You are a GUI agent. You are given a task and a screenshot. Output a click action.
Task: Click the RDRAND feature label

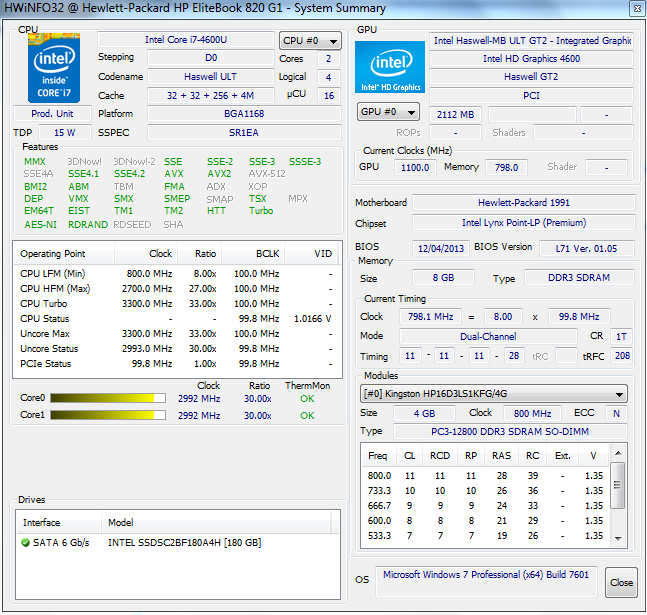[x=88, y=225]
